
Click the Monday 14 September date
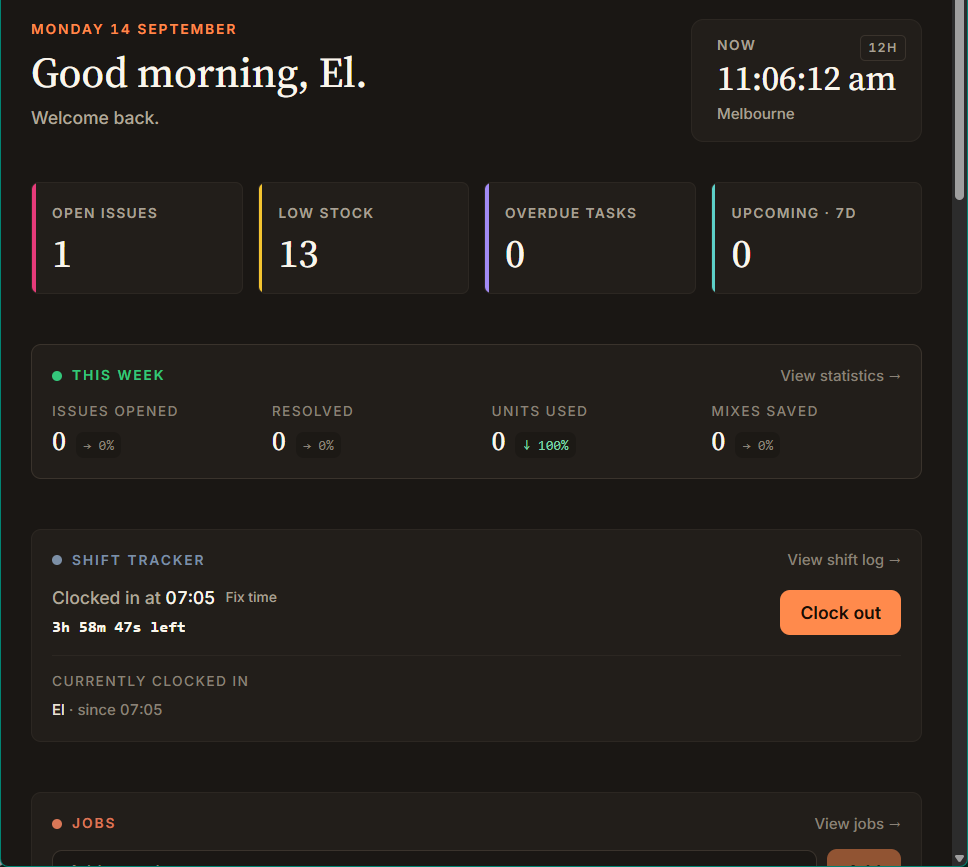[x=133, y=29]
